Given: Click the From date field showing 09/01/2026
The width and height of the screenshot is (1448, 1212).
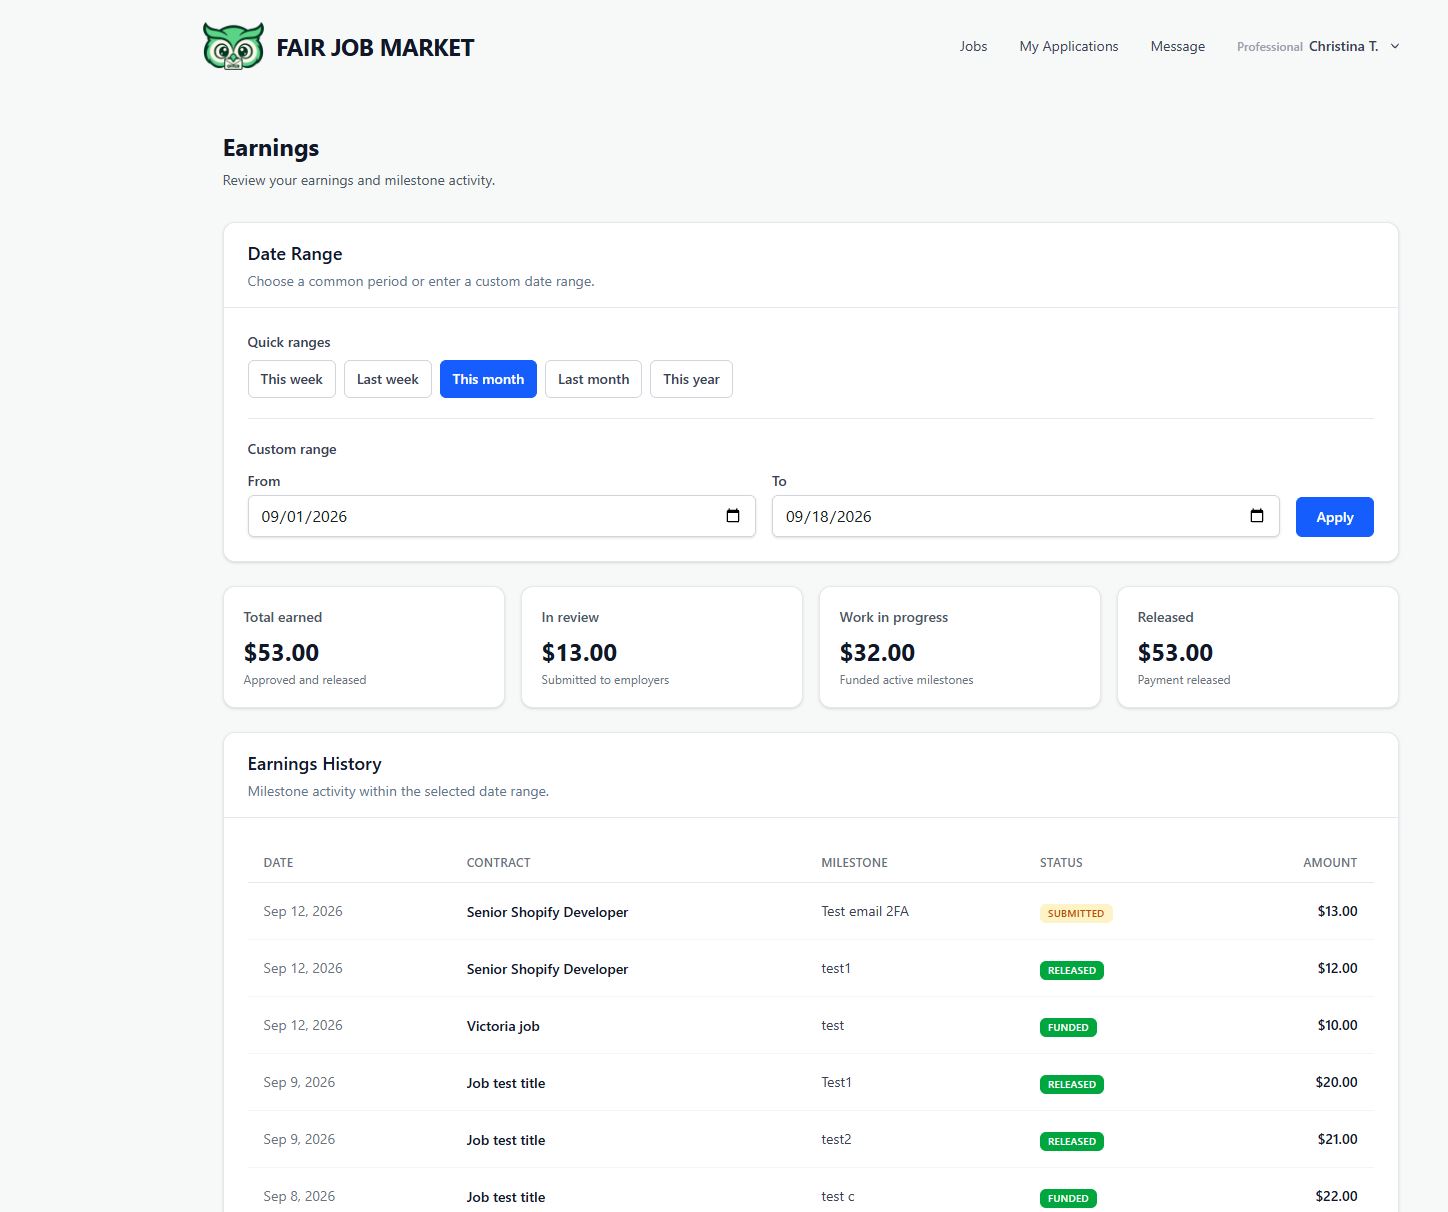Looking at the screenshot, I should [x=502, y=516].
